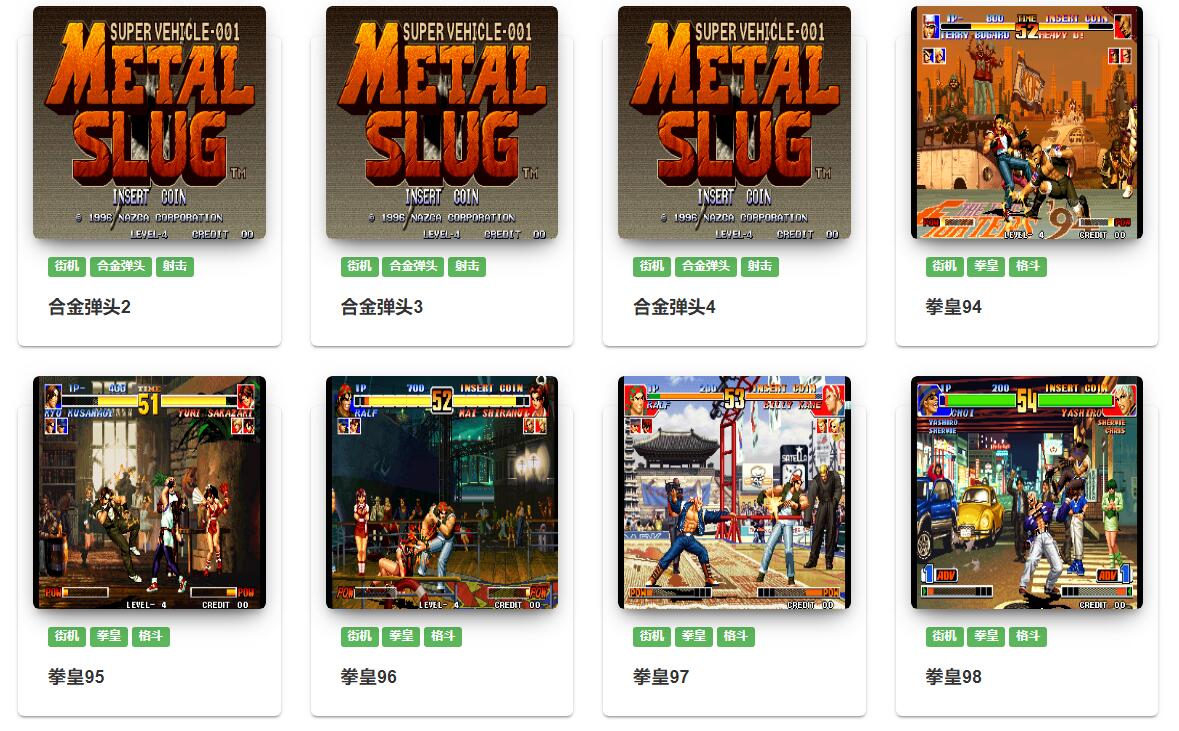Select the 街机 tag under 拳皇96

pyautogui.click(x=359, y=636)
